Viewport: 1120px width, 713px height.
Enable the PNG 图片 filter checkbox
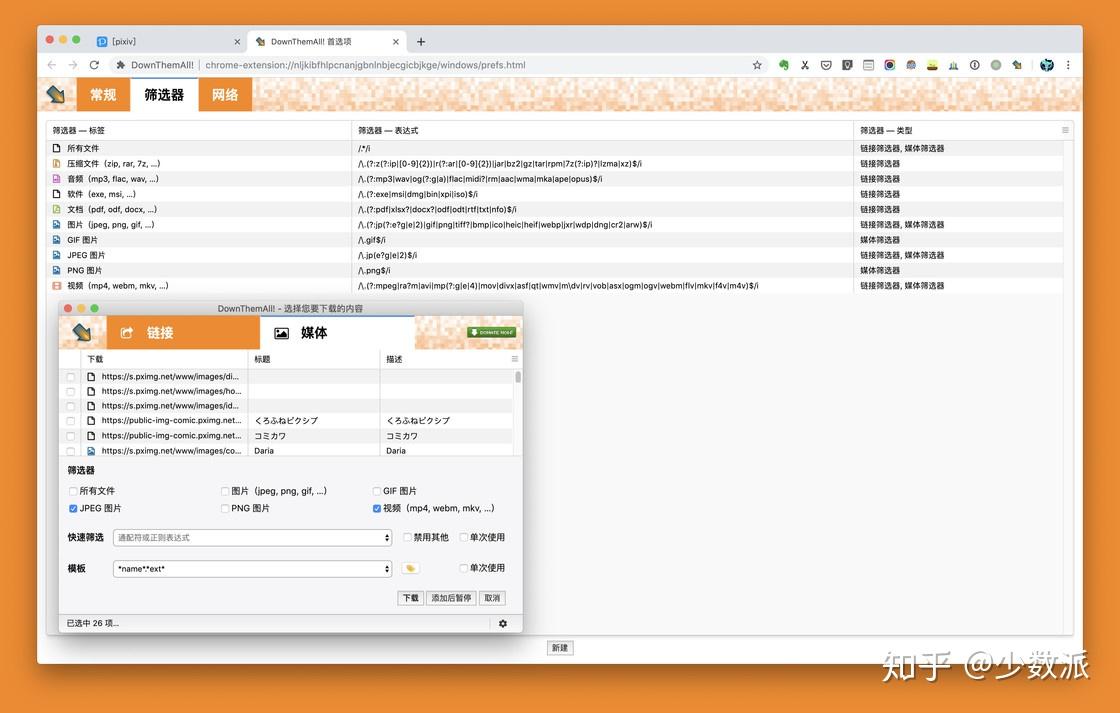[x=225, y=509]
